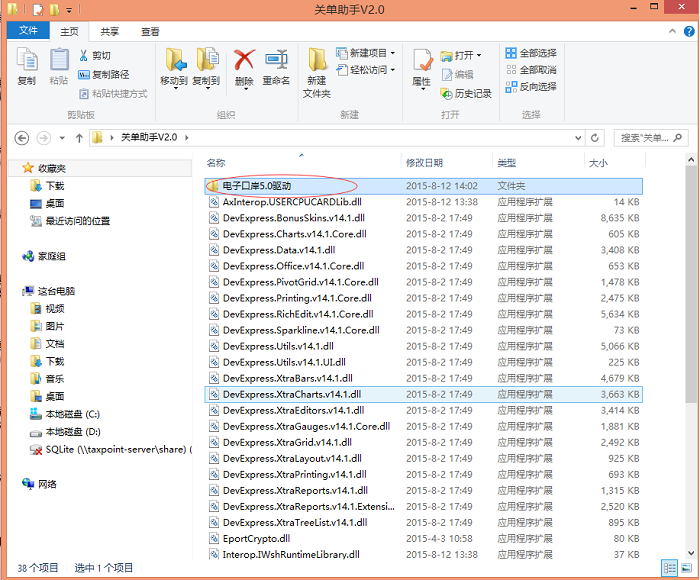Switch to details view icon in status bar
Image resolution: width=700 pixels, height=580 pixels.
[x=670, y=568]
